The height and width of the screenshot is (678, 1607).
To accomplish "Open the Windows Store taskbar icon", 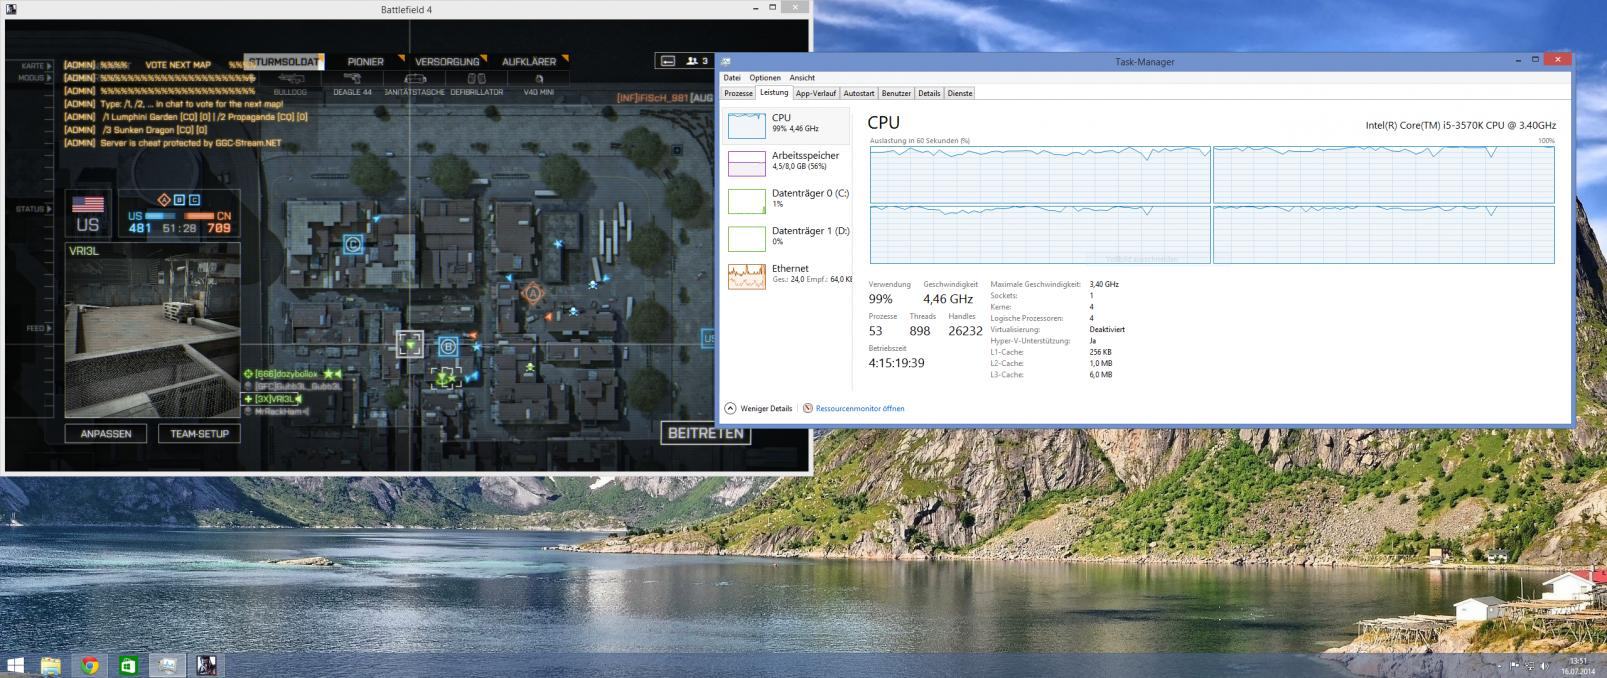I will tap(128, 665).
